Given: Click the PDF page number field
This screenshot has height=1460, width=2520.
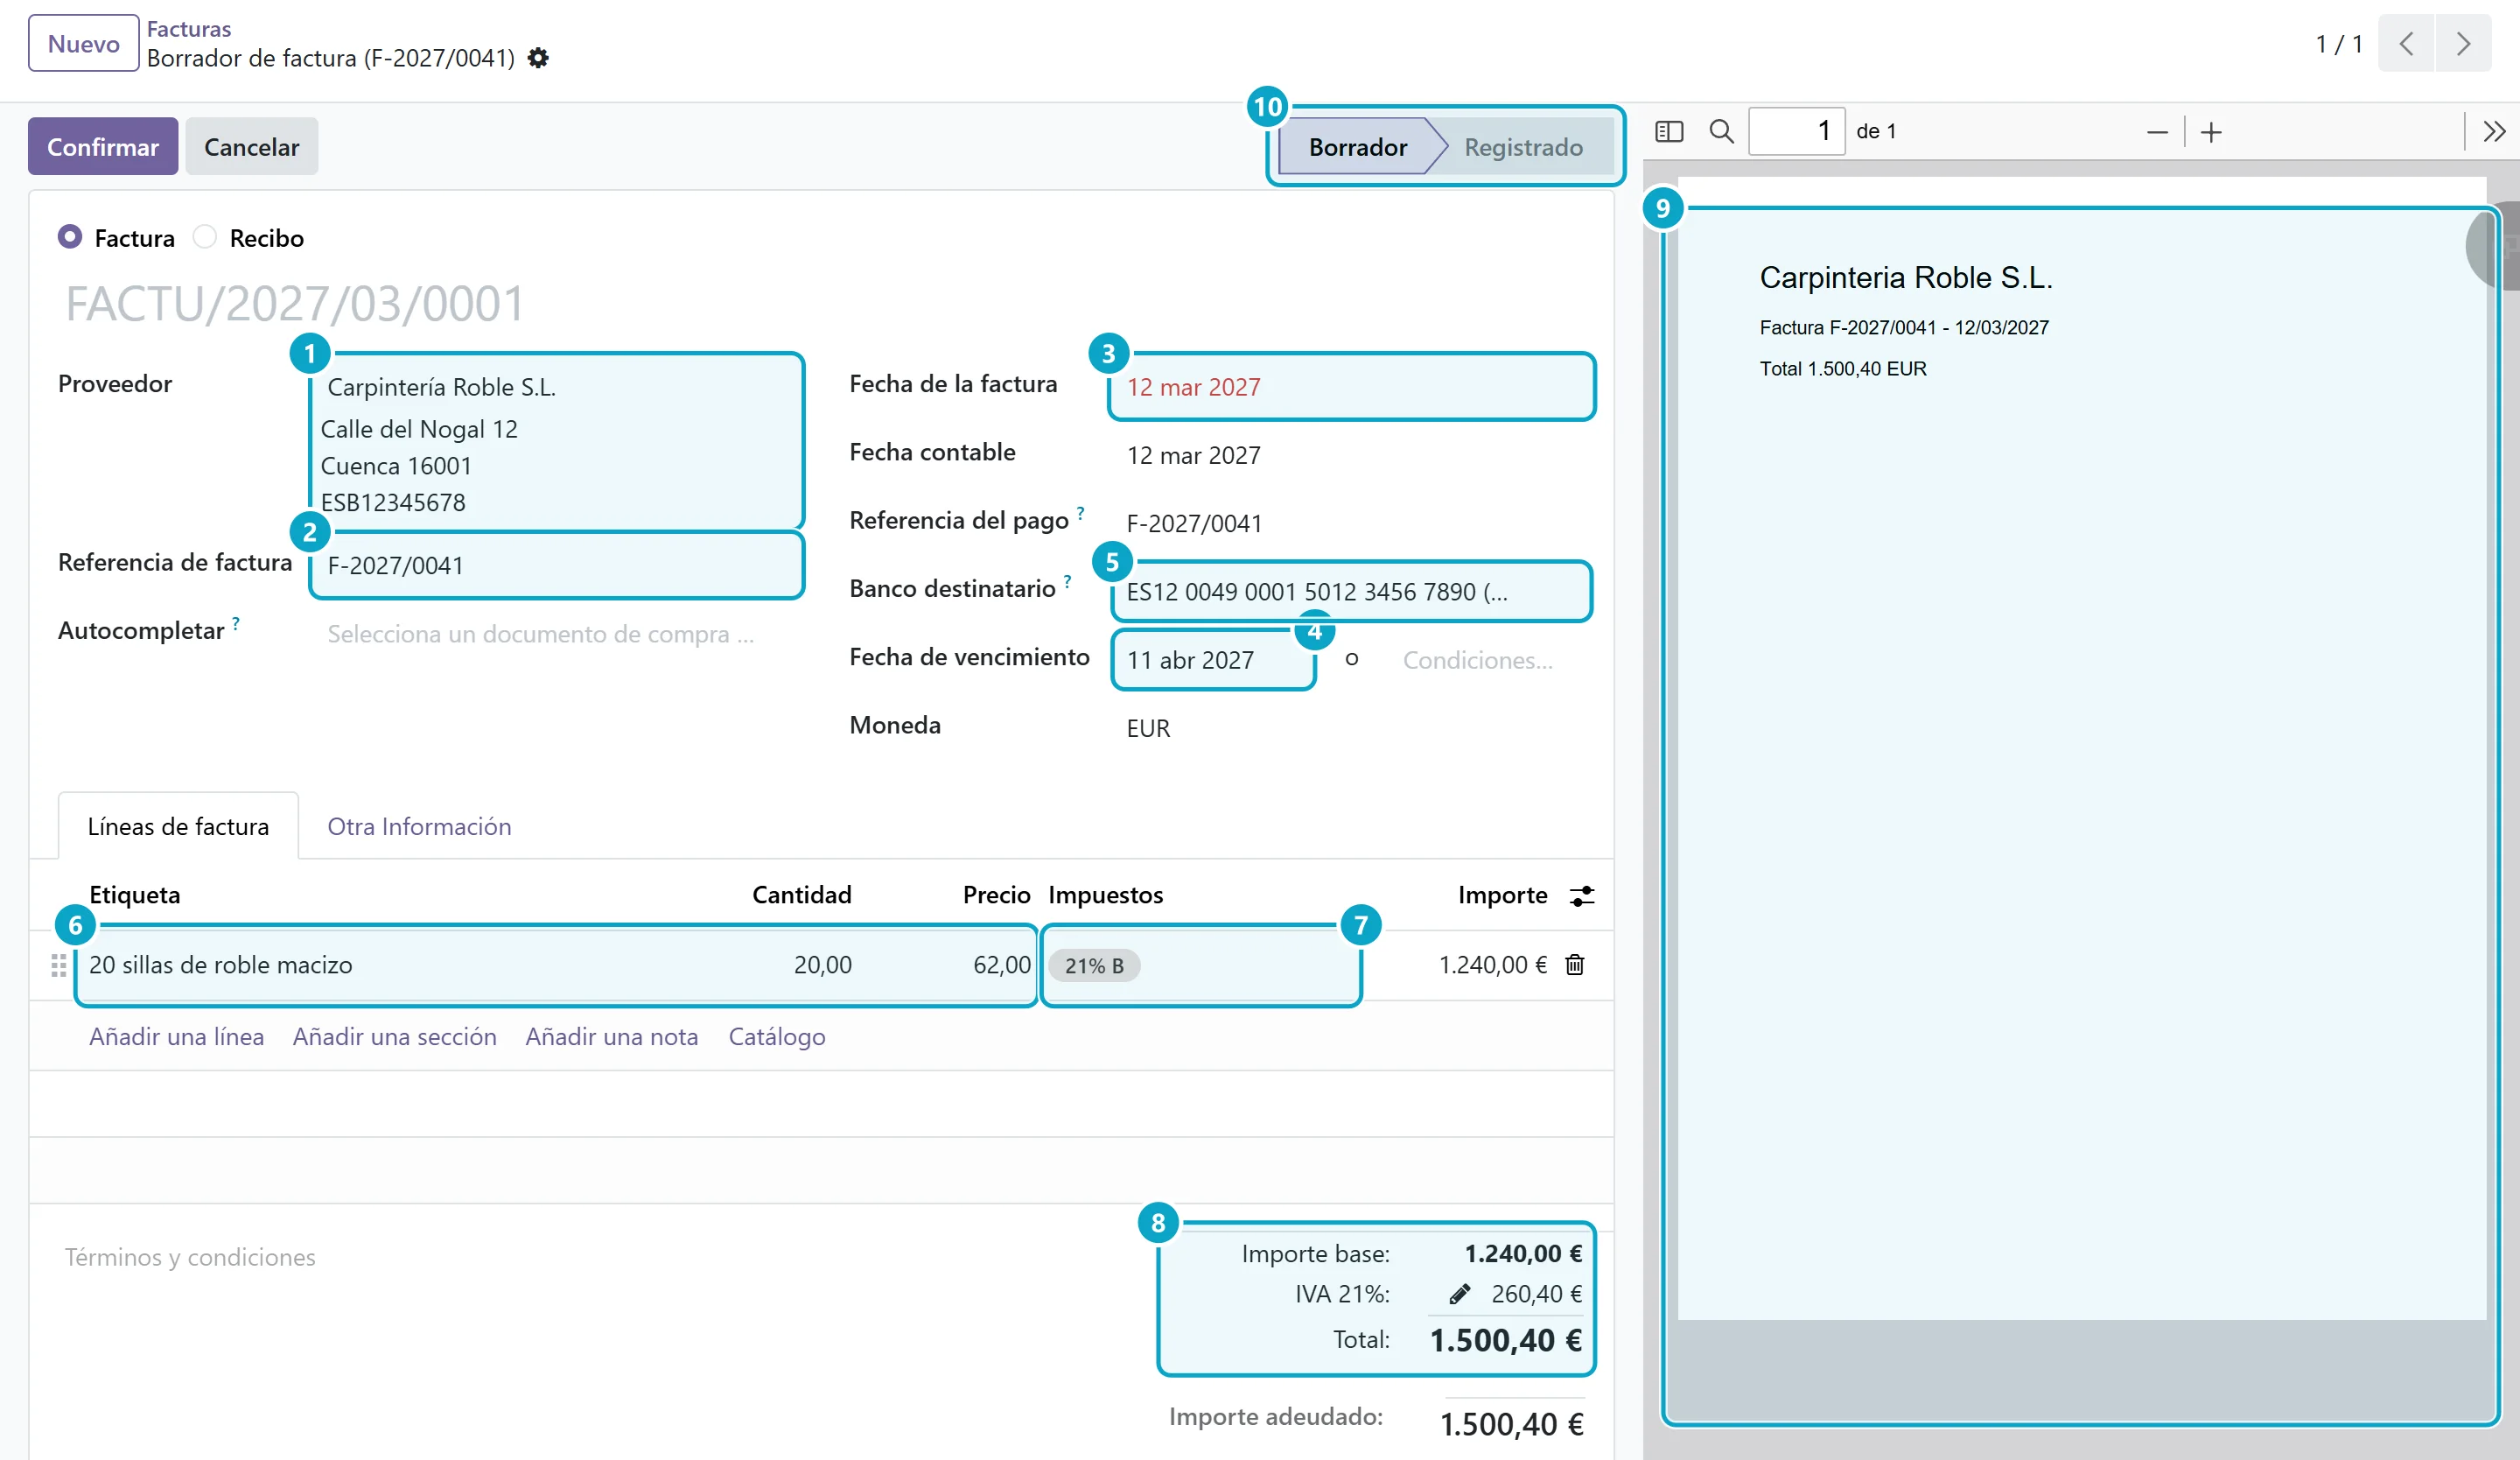Looking at the screenshot, I should coord(1796,131).
